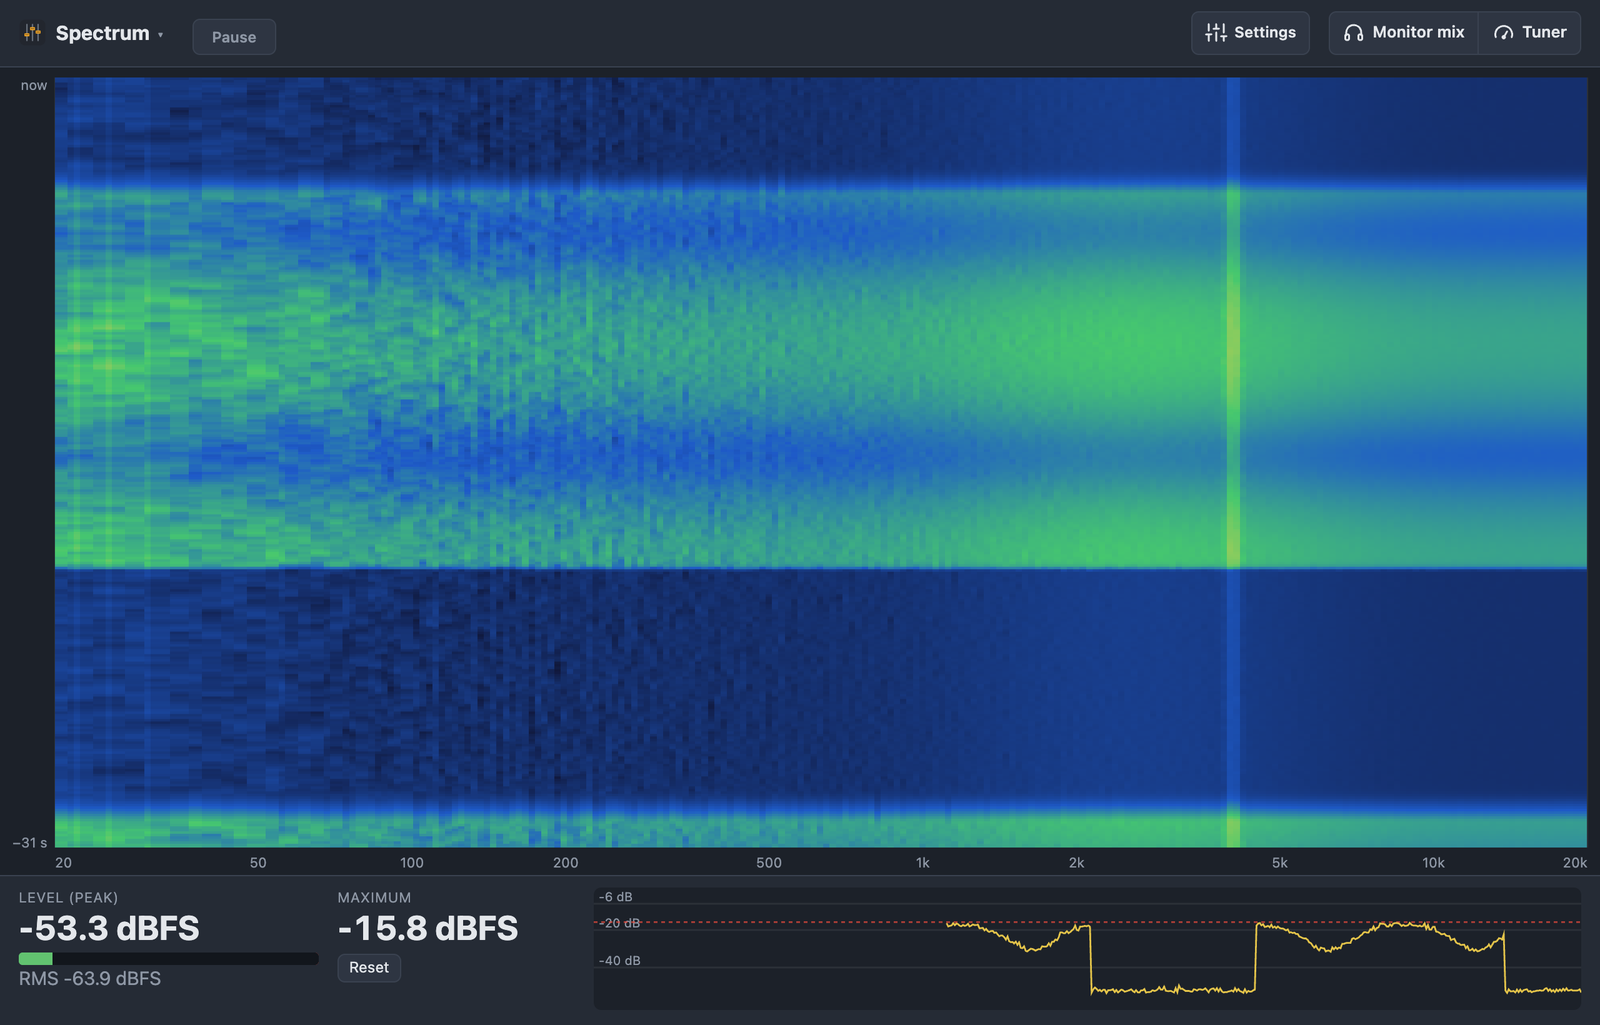Click the peak level meter bar
The width and height of the screenshot is (1600, 1025).
[x=168, y=959]
